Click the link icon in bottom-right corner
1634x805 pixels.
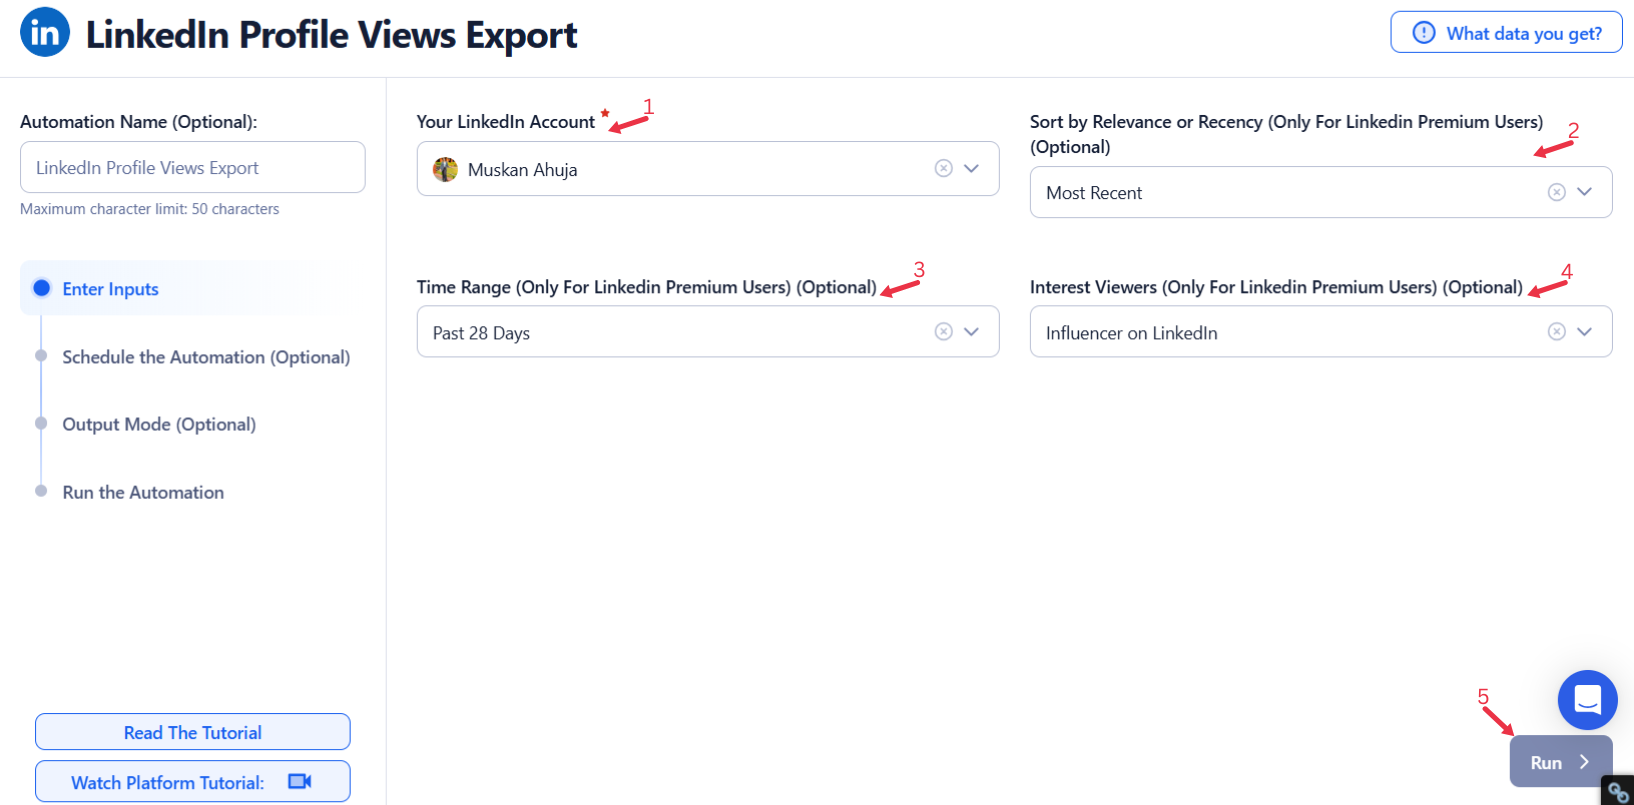[x=1619, y=792]
